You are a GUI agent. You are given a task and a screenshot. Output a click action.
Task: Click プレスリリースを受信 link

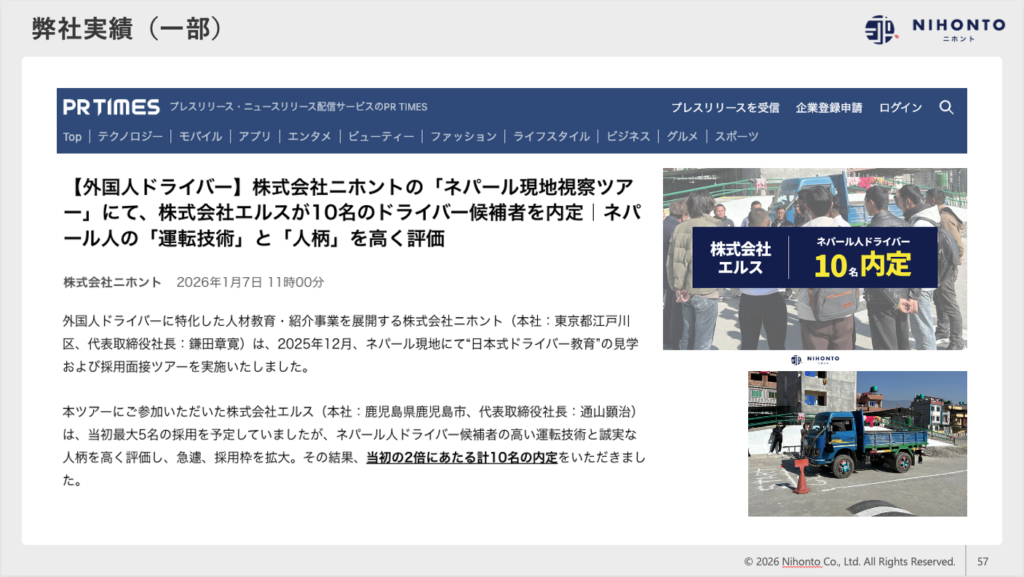[x=725, y=108]
